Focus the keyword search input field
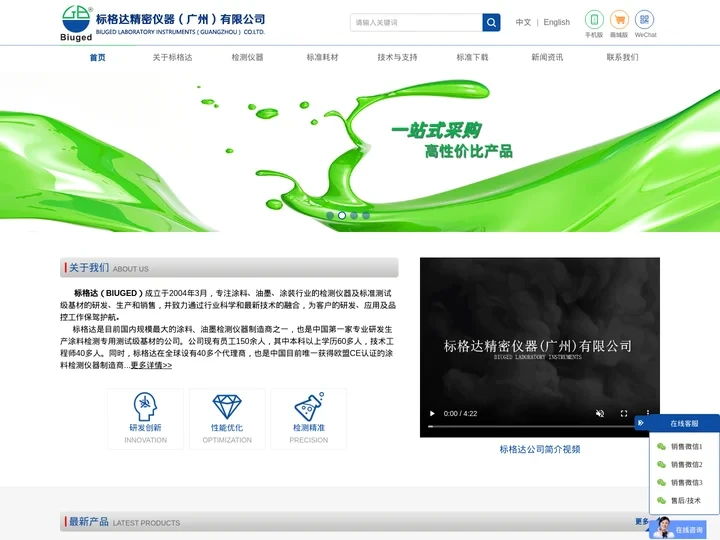This screenshot has height=540, width=720. tap(416, 22)
